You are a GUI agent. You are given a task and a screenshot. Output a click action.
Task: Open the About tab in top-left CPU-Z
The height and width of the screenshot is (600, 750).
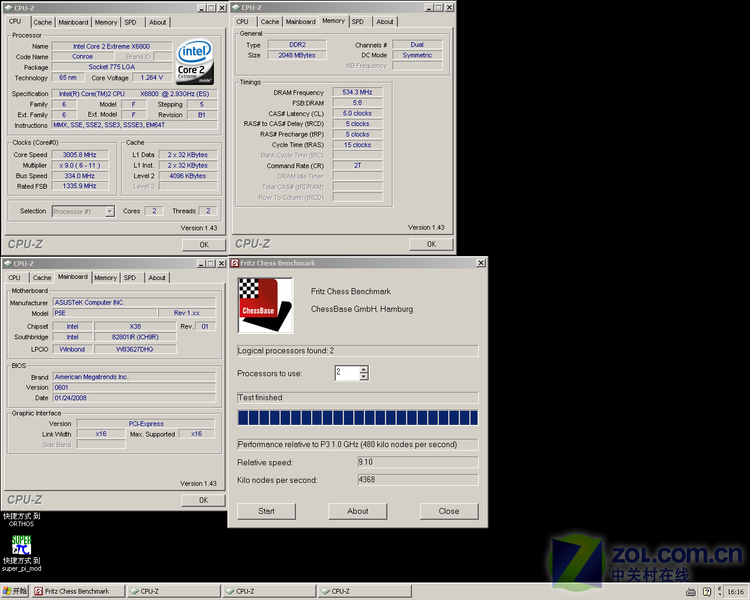[157, 22]
